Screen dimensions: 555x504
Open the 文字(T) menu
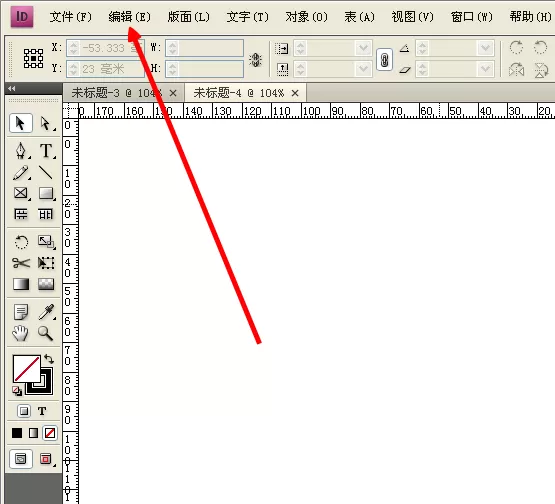(247, 17)
